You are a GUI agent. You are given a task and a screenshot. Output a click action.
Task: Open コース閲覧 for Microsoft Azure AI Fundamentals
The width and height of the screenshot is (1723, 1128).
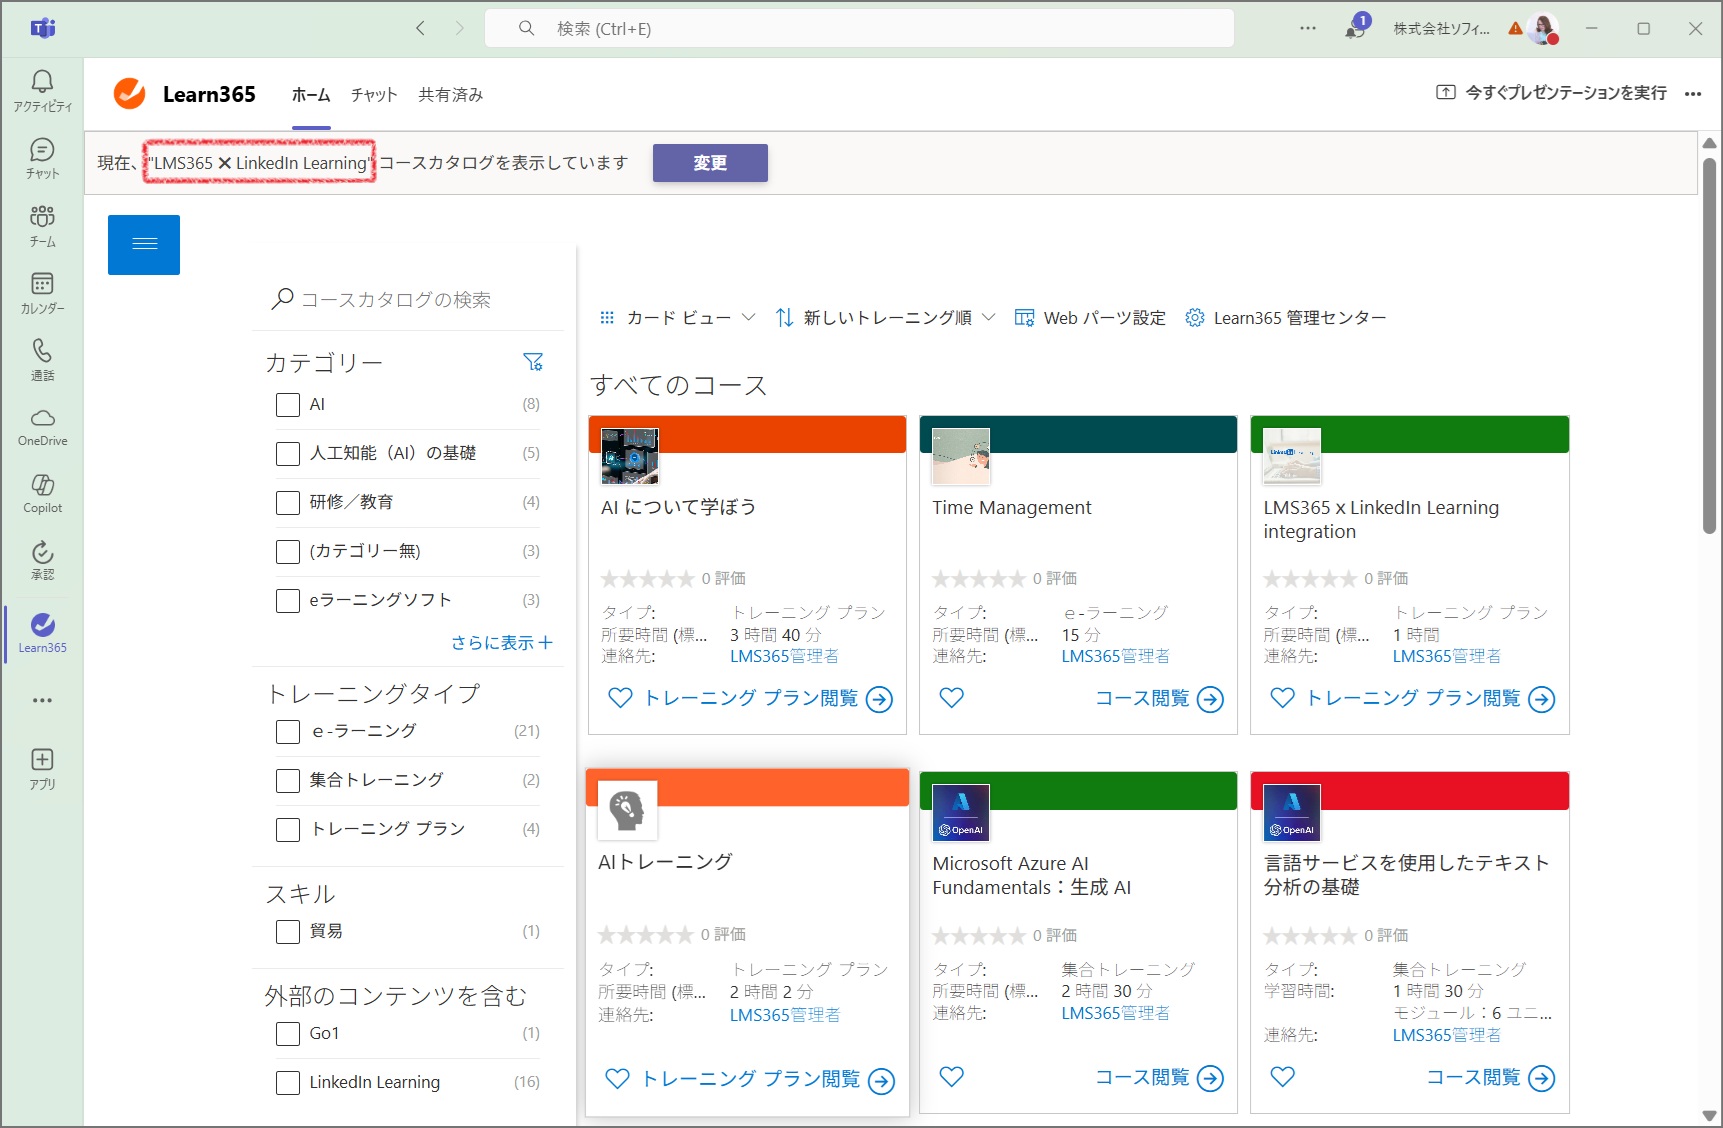(x=1159, y=1077)
